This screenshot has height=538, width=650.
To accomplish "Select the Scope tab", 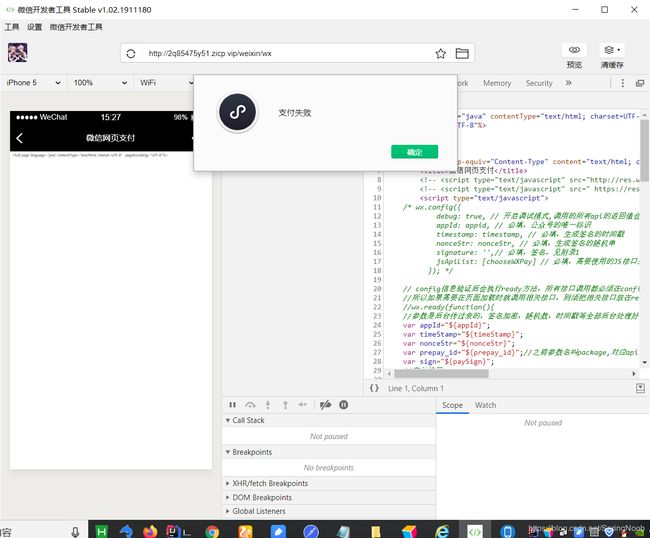I will point(452,405).
